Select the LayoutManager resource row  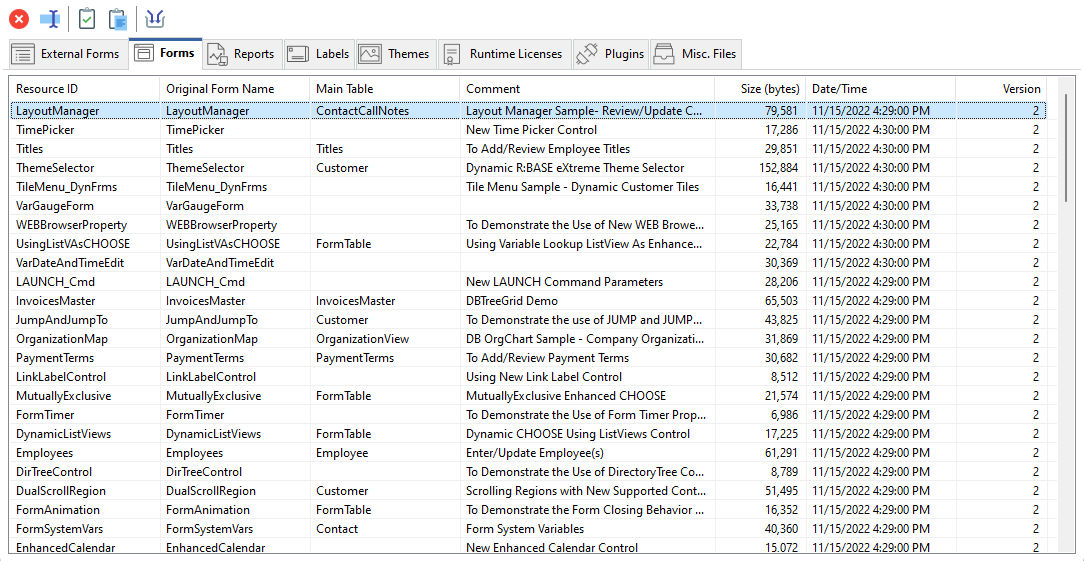coord(528,111)
